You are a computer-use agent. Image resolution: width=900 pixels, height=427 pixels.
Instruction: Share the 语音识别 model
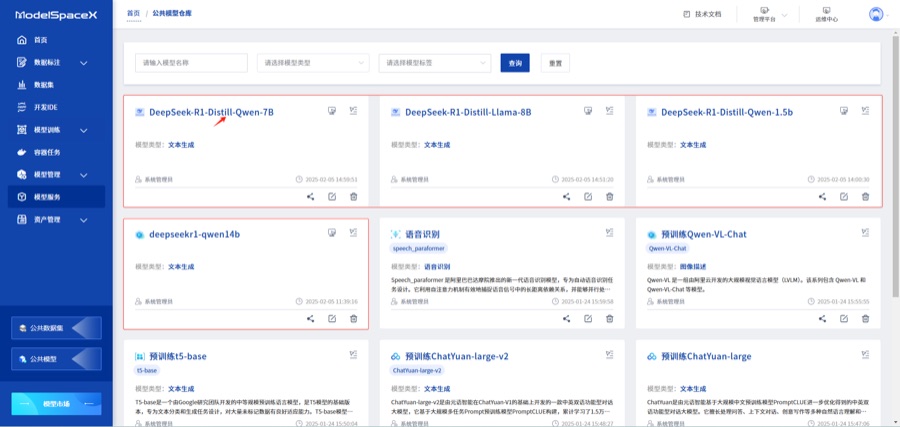tap(567, 319)
